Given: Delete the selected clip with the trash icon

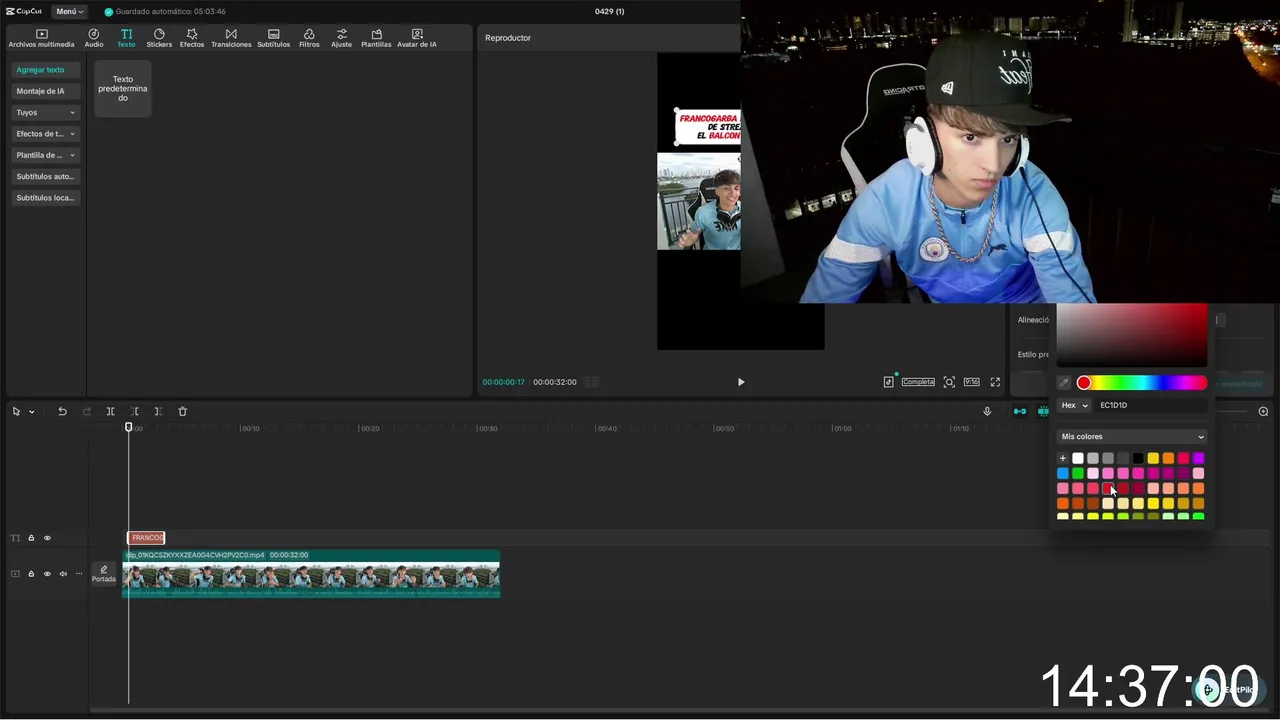Looking at the screenshot, I should (x=182, y=412).
